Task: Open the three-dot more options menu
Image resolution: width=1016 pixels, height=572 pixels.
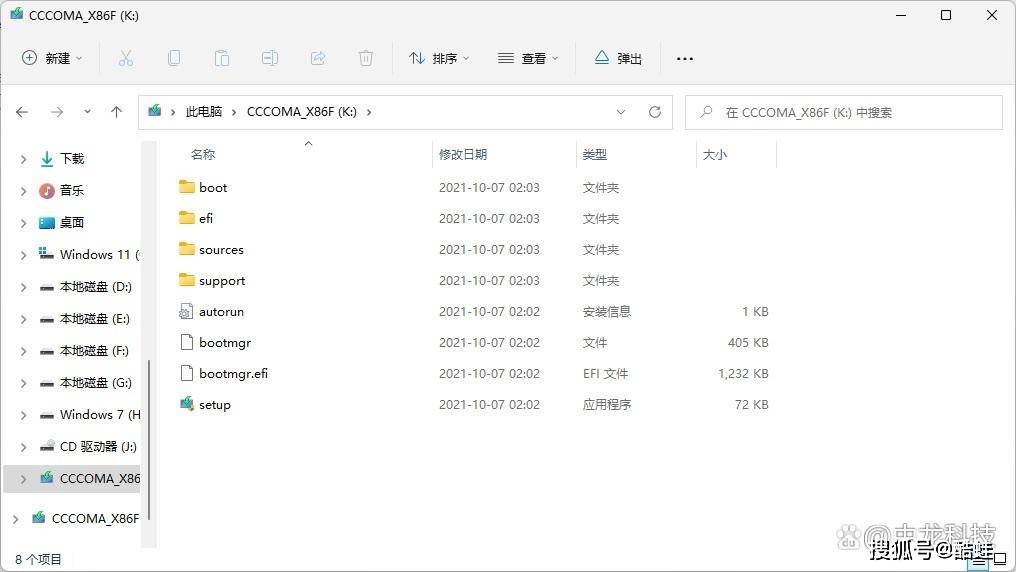Action: pos(685,59)
